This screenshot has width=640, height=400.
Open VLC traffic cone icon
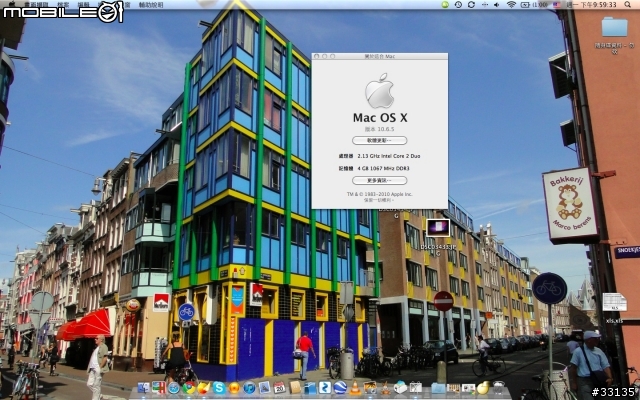(x=355, y=387)
